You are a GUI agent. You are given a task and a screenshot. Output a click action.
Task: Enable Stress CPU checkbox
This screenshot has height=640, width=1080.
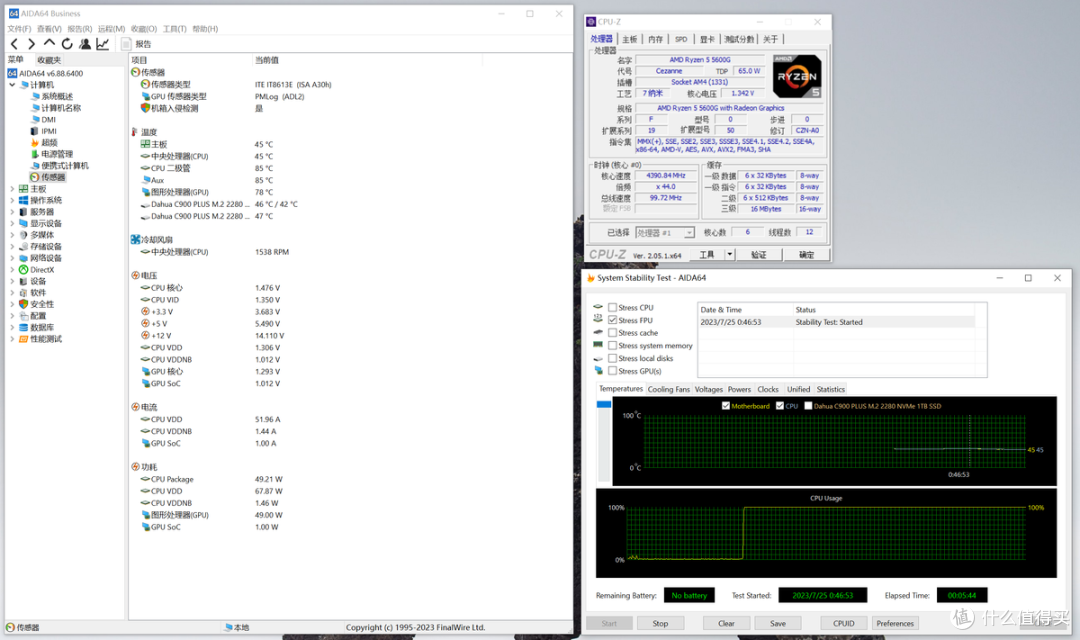612,308
